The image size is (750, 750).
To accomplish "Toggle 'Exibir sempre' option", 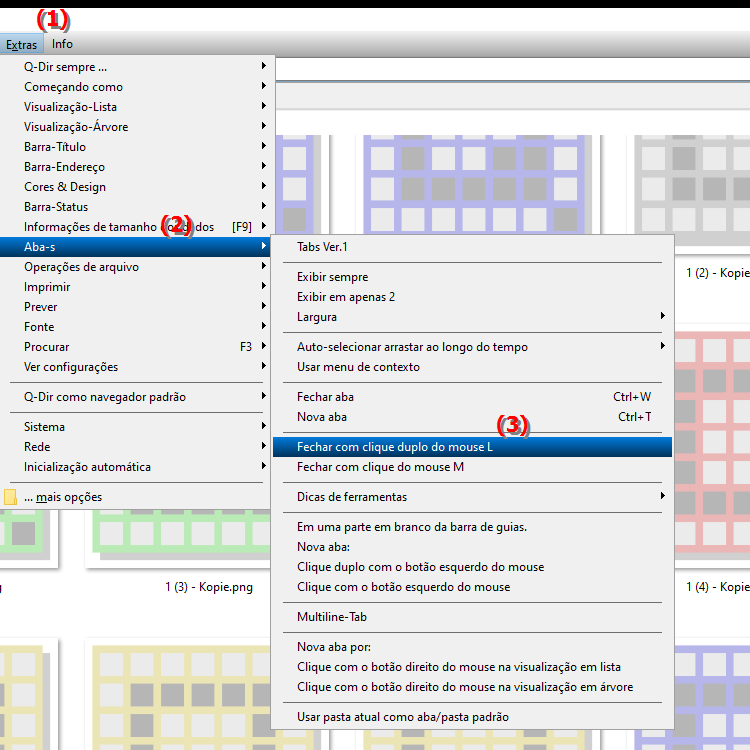I will coord(472,277).
